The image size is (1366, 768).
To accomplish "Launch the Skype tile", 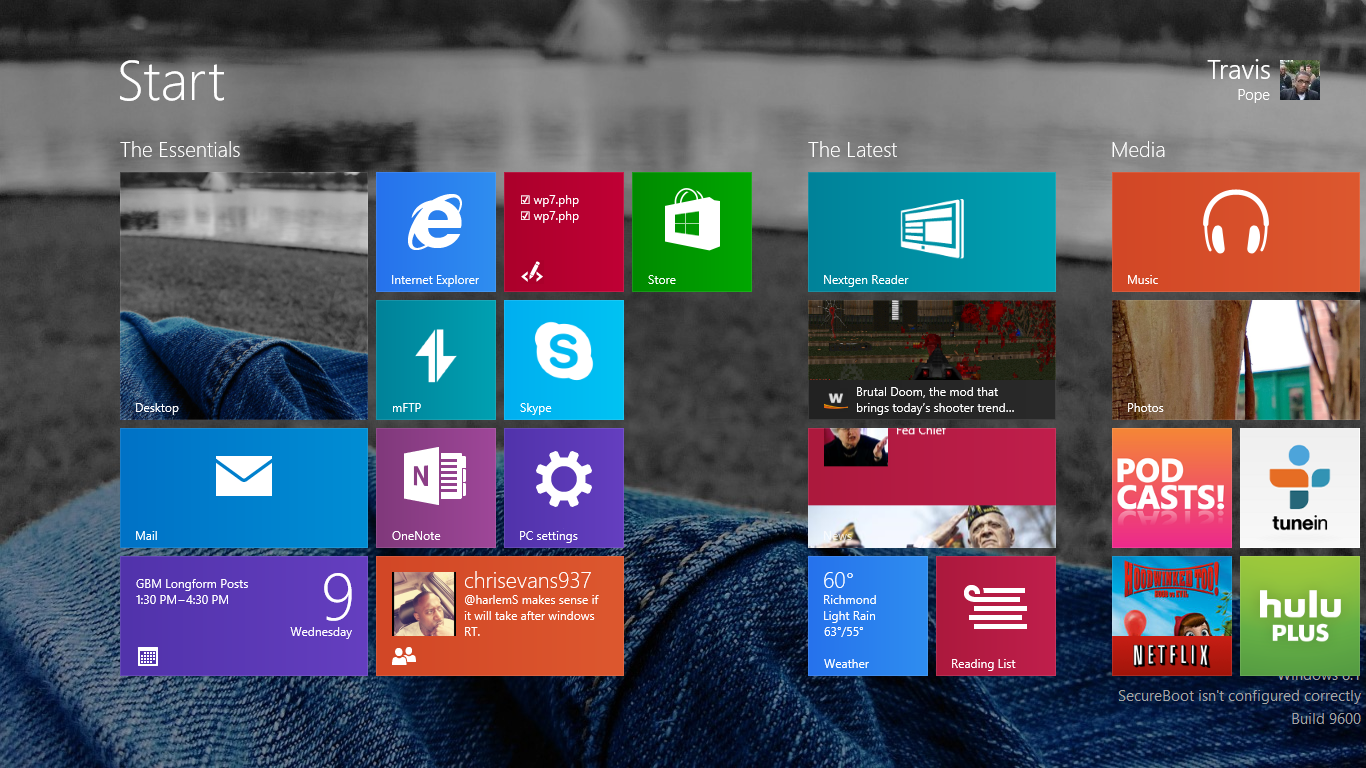I will [x=564, y=360].
